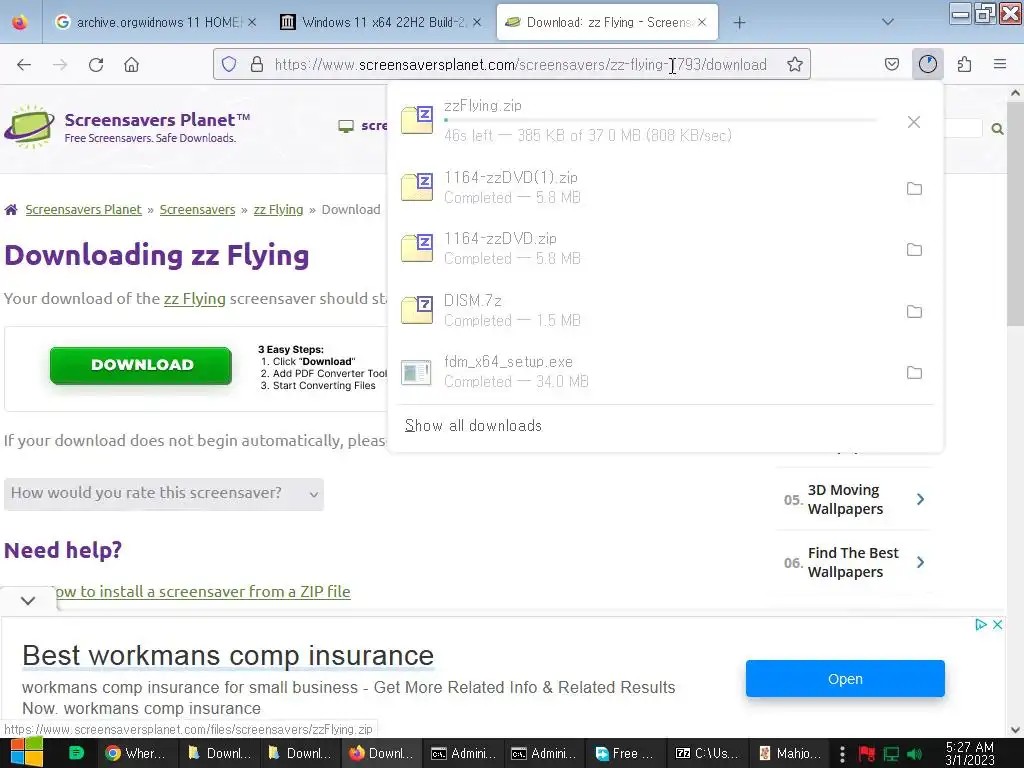Screen dimensions: 1024x768
Task: Open the 7-Zip C:\Us... taskbar item
Action: 707,753
